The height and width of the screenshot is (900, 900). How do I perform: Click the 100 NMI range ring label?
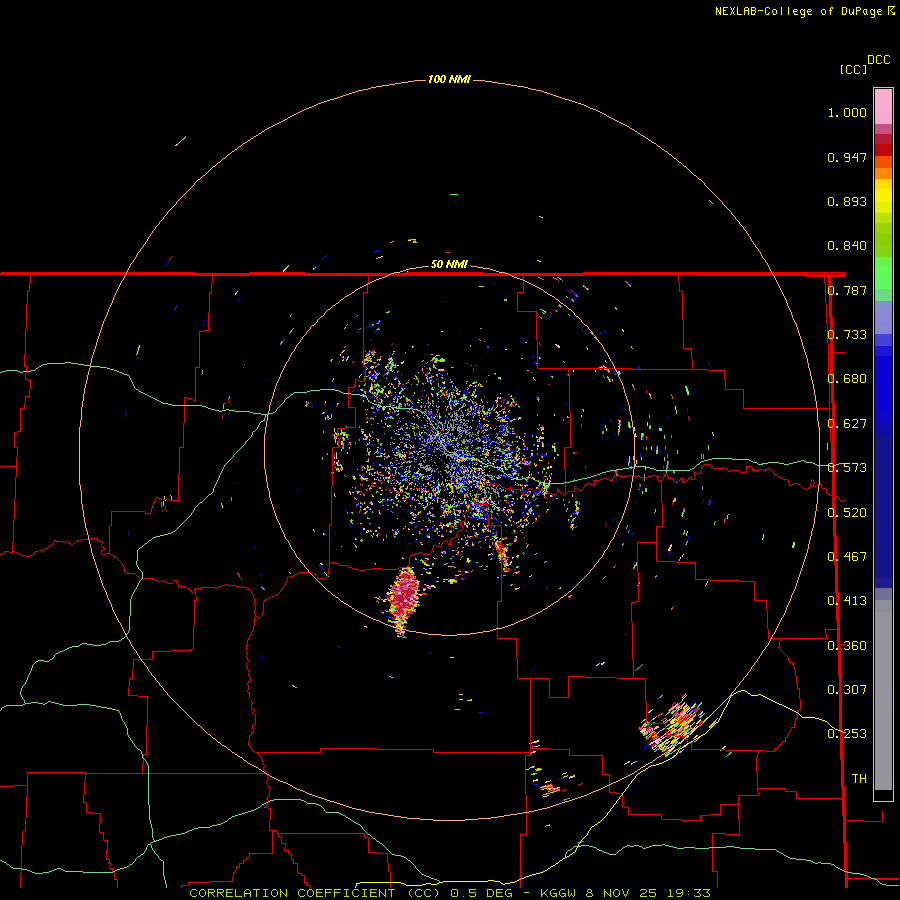coord(449,79)
